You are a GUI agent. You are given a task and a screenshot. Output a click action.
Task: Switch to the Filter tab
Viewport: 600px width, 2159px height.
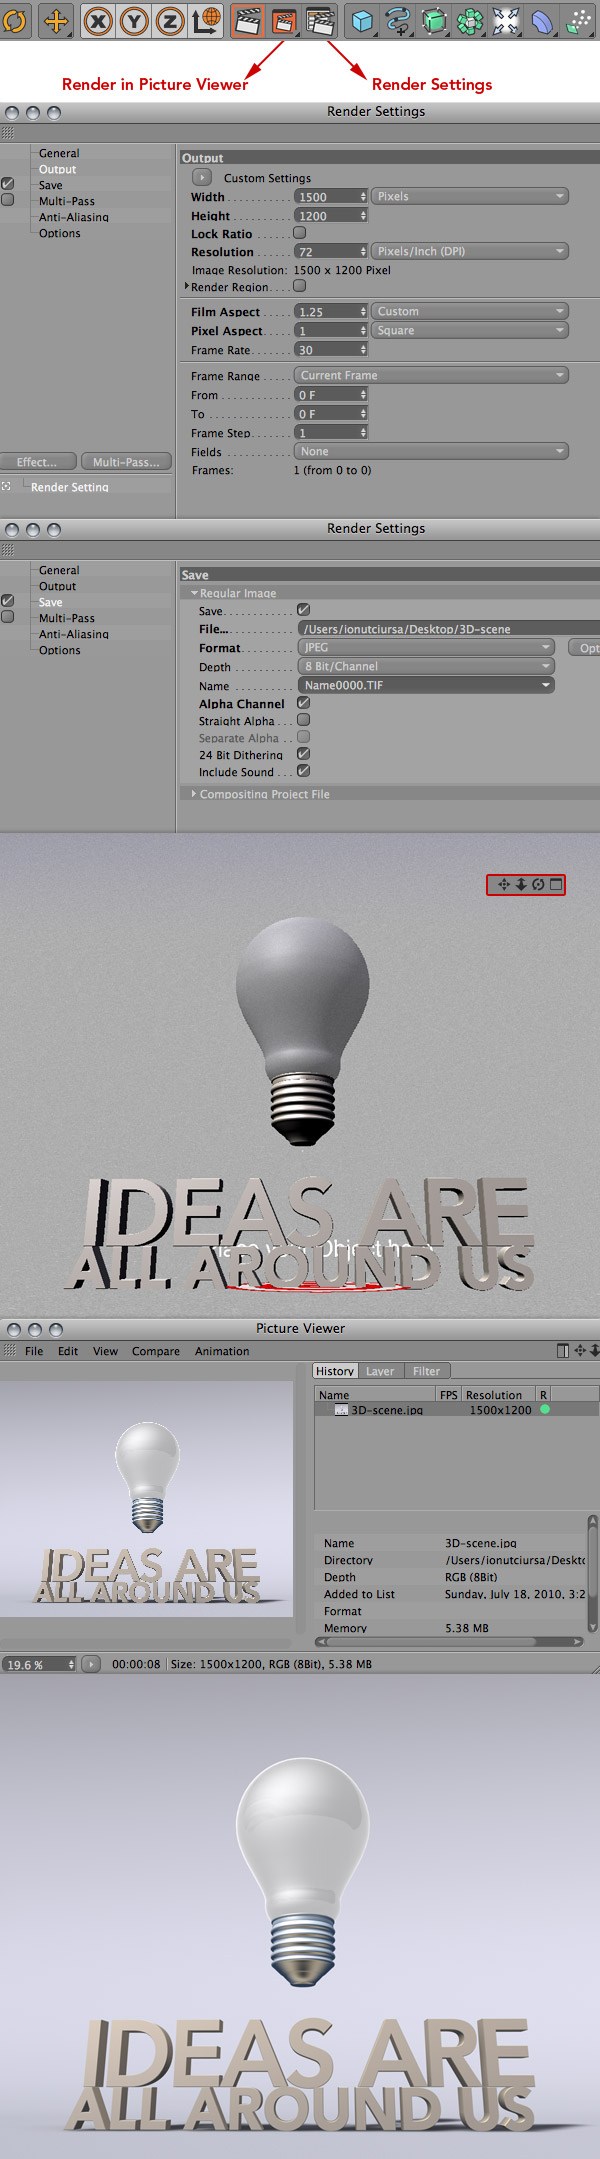coord(426,1371)
